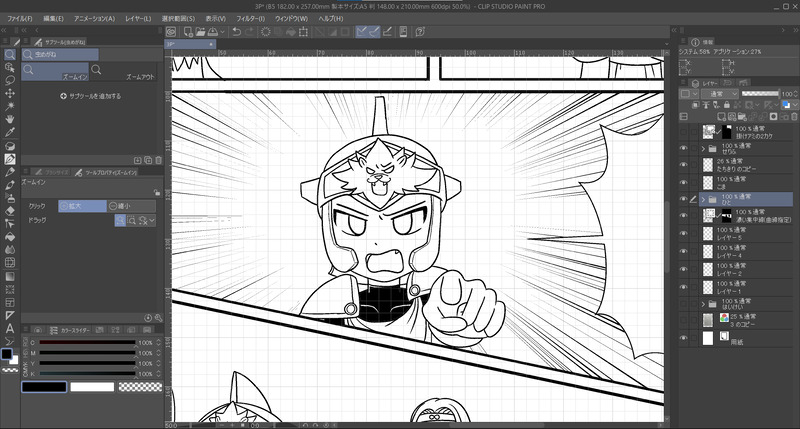
Task: Click the Undo arrow
Action: [x=236, y=32]
